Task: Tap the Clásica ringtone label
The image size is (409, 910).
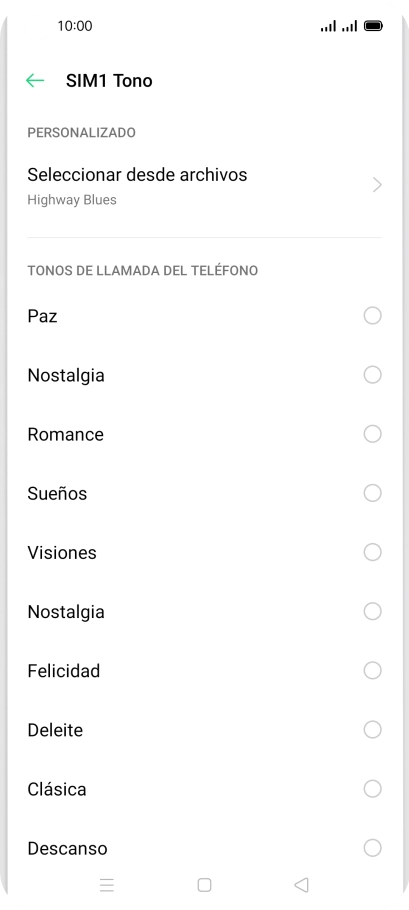Action: click(x=57, y=789)
